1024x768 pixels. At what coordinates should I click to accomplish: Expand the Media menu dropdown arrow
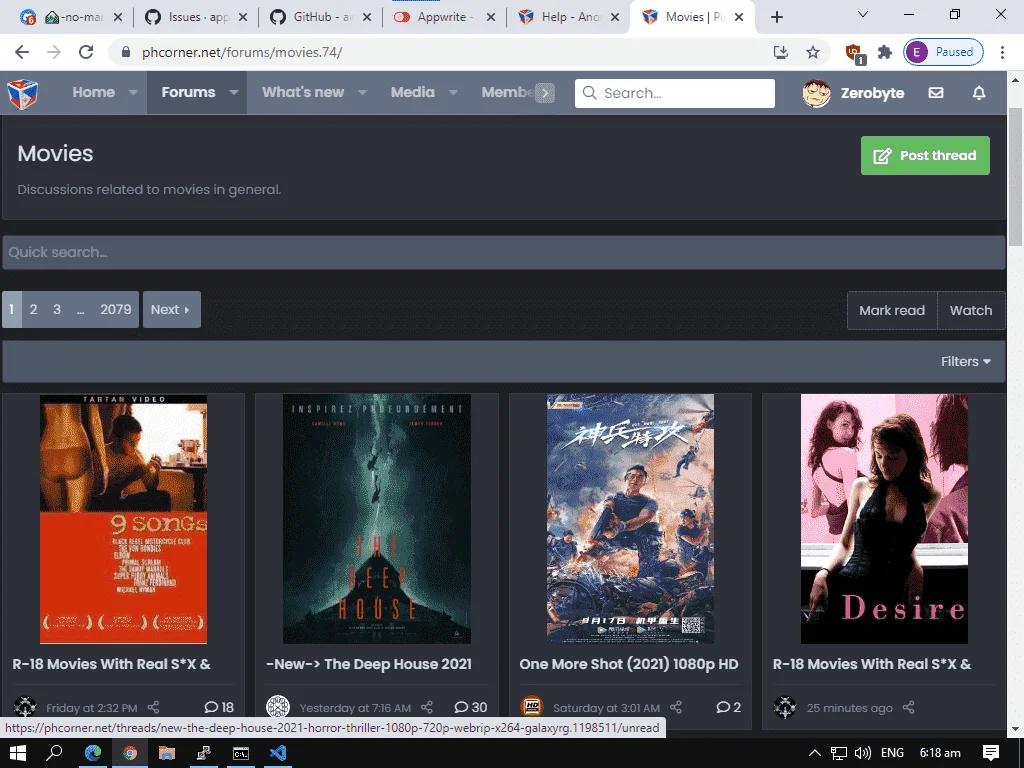(453, 93)
